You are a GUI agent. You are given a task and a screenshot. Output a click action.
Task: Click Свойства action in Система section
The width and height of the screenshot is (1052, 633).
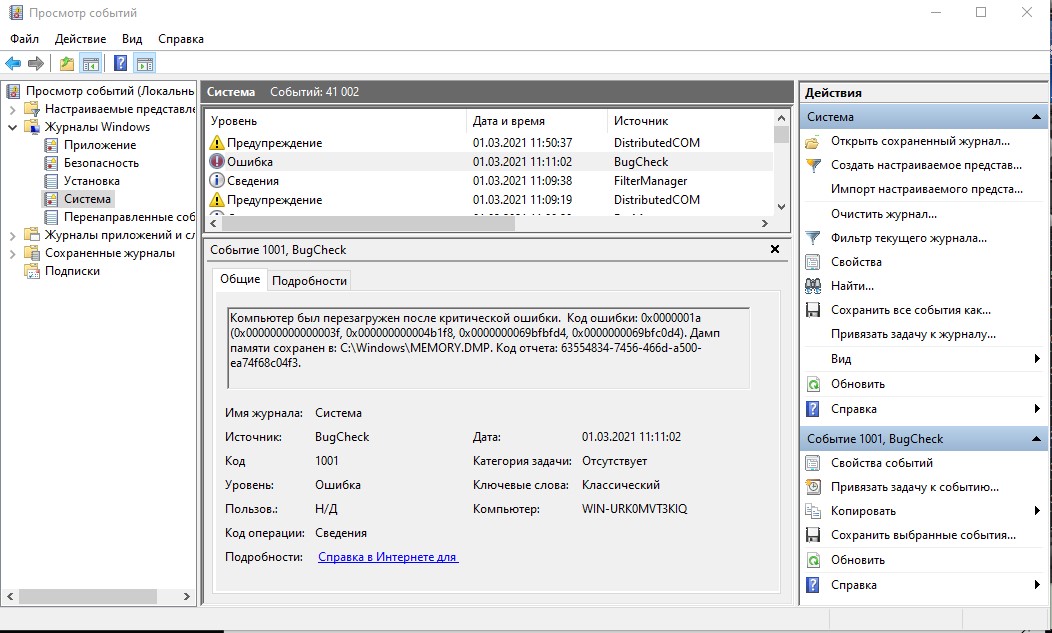click(x=856, y=262)
